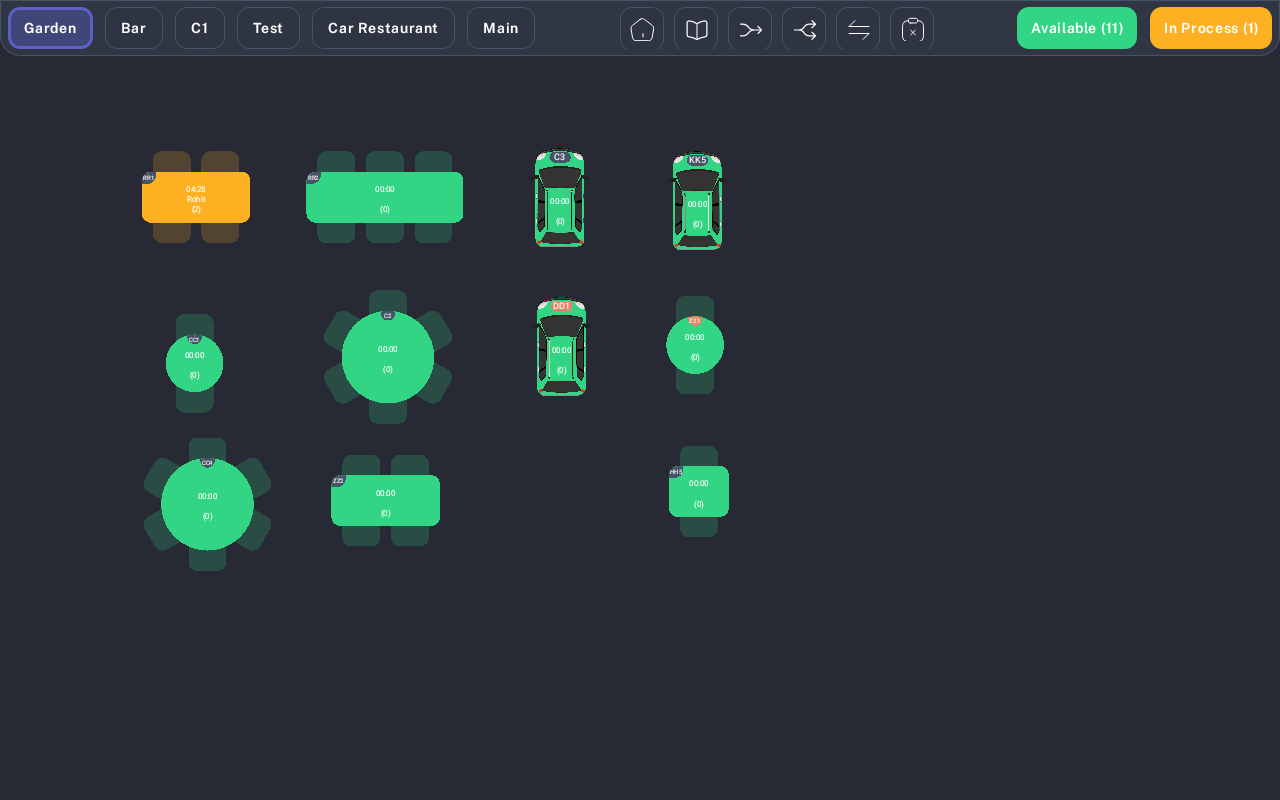Open the Car Restaurant tab
The width and height of the screenshot is (1280, 800).
(383, 28)
